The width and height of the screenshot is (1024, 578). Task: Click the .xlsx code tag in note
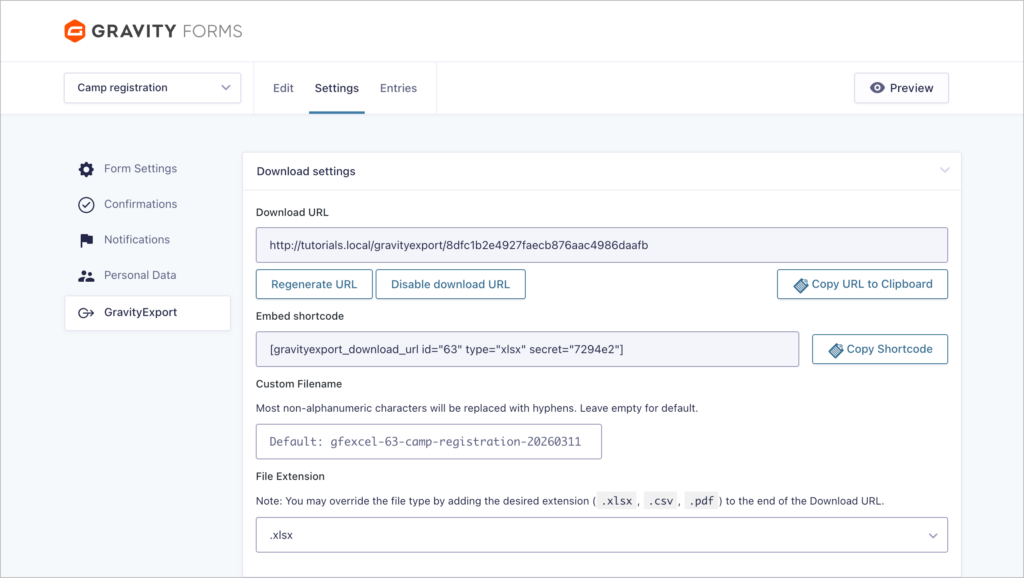(x=616, y=501)
